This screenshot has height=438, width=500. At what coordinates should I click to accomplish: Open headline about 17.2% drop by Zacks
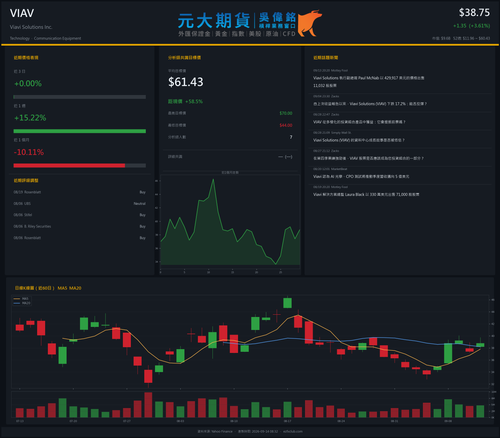pyautogui.click(x=370, y=104)
